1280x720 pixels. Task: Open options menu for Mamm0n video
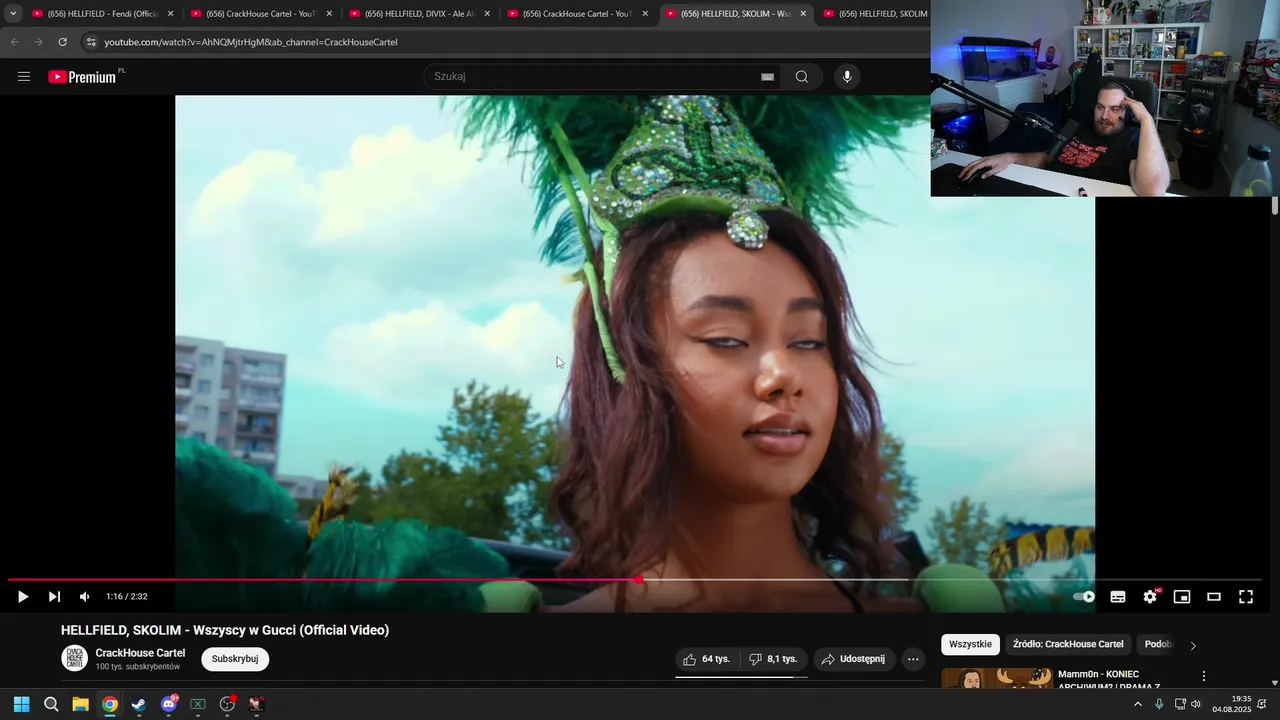coord(1204,676)
